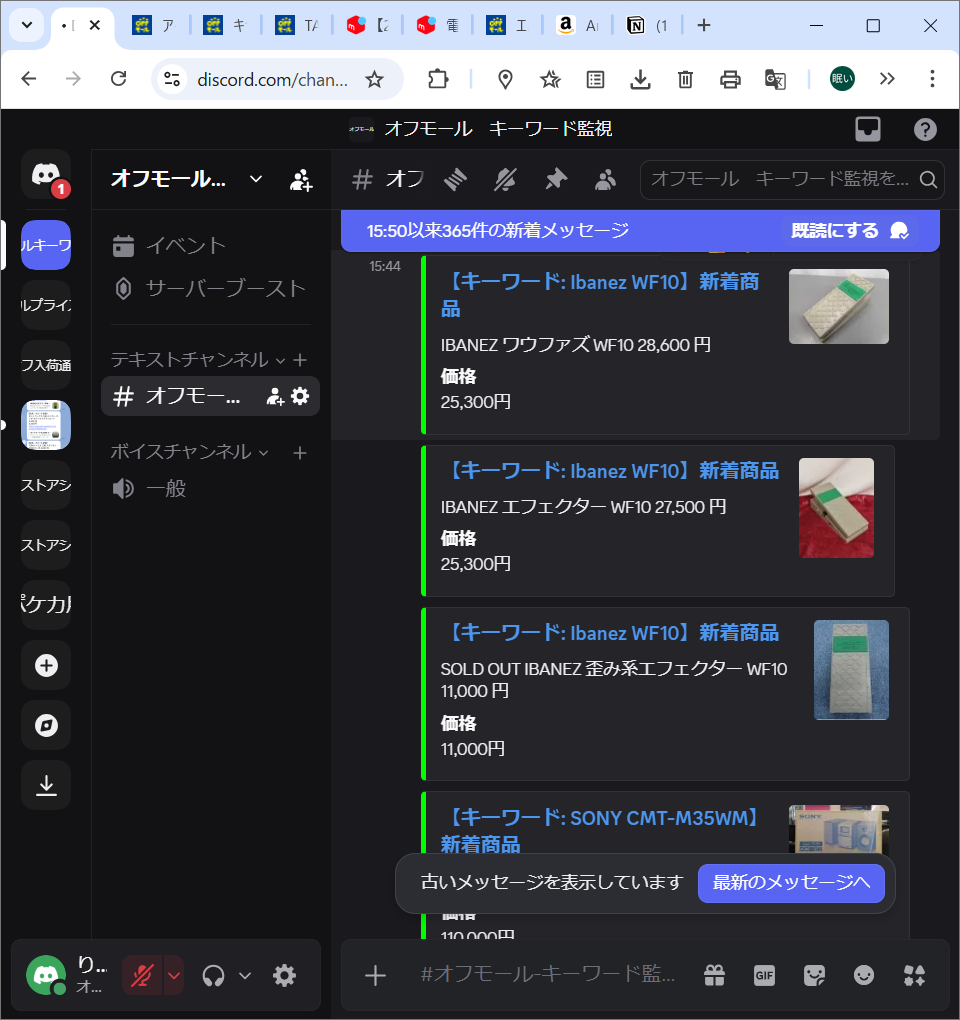Add a new text channel plus icon
Screen dimensions: 960x1020
click(x=300, y=360)
